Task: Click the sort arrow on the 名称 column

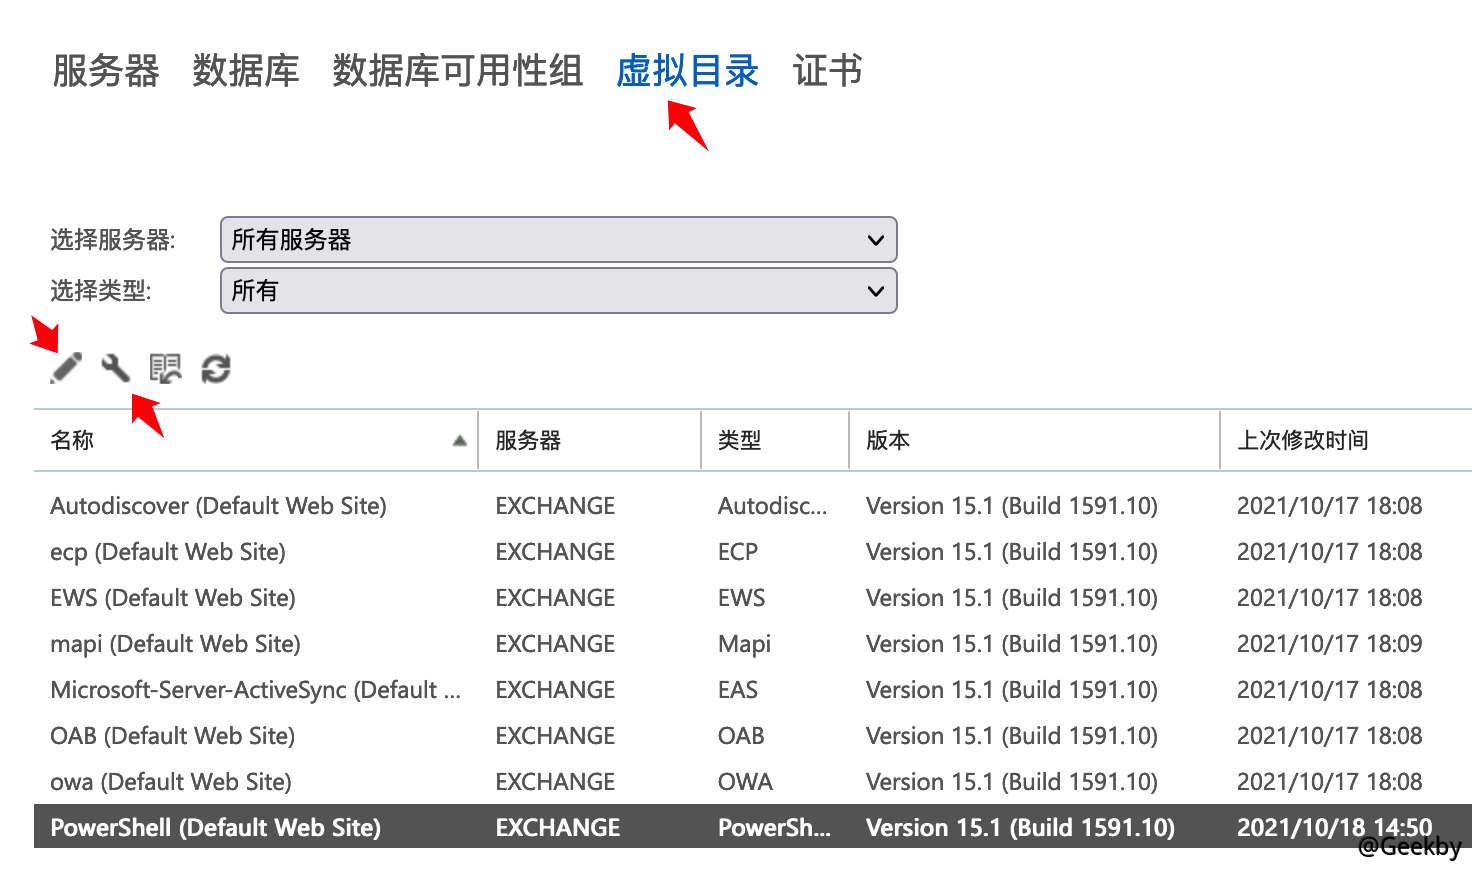Action: (459, 439)
